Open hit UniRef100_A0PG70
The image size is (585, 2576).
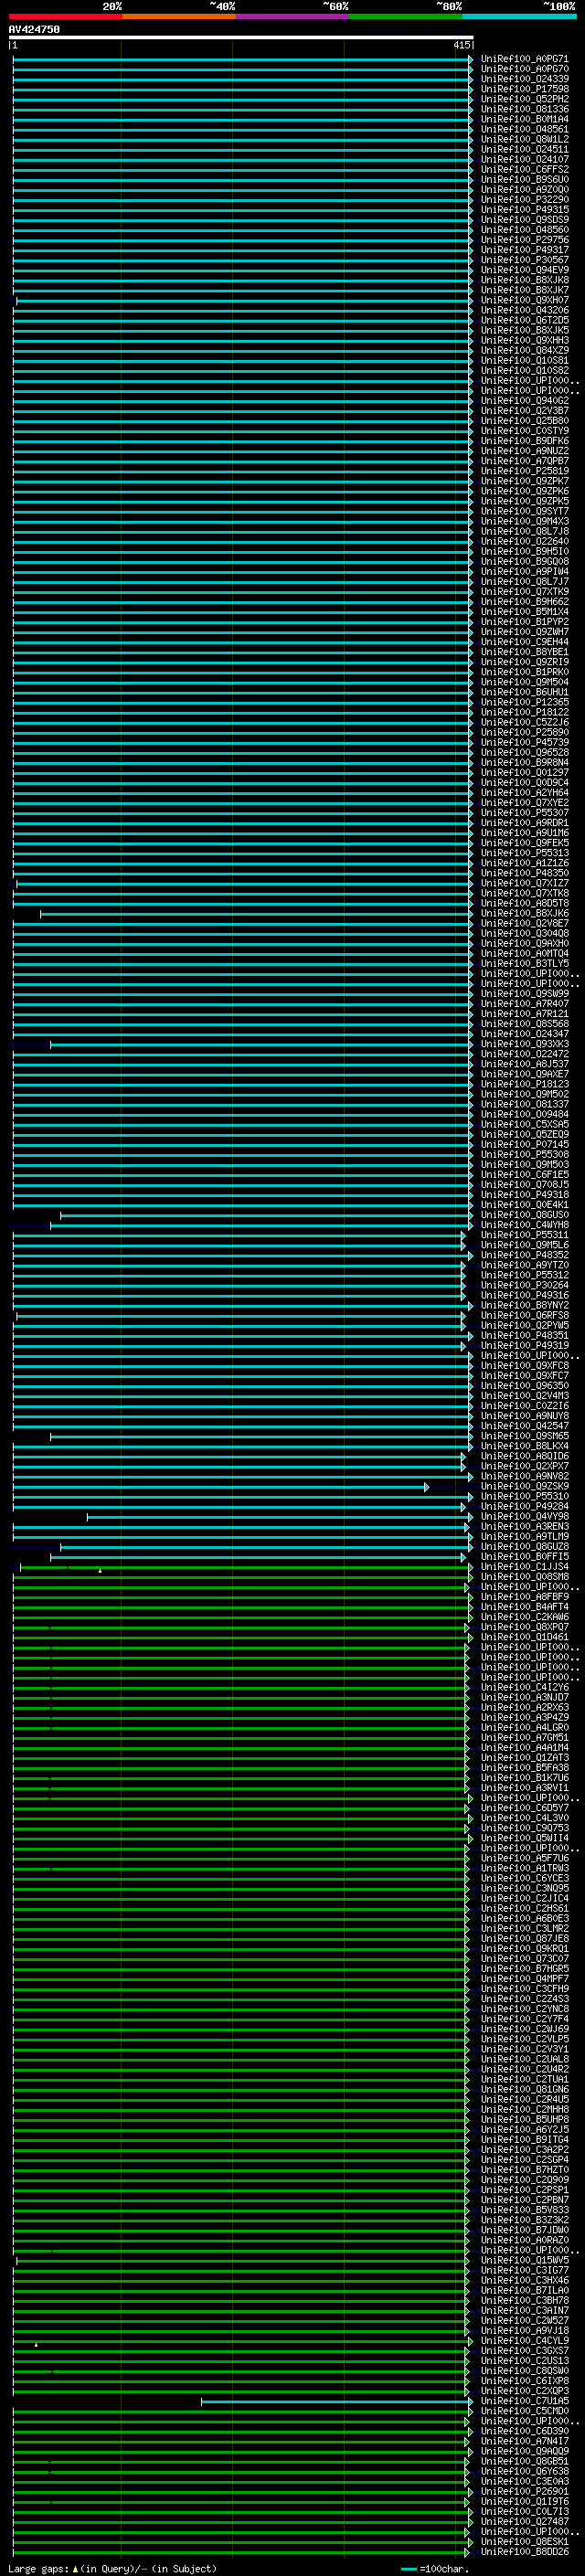point(525,69)
